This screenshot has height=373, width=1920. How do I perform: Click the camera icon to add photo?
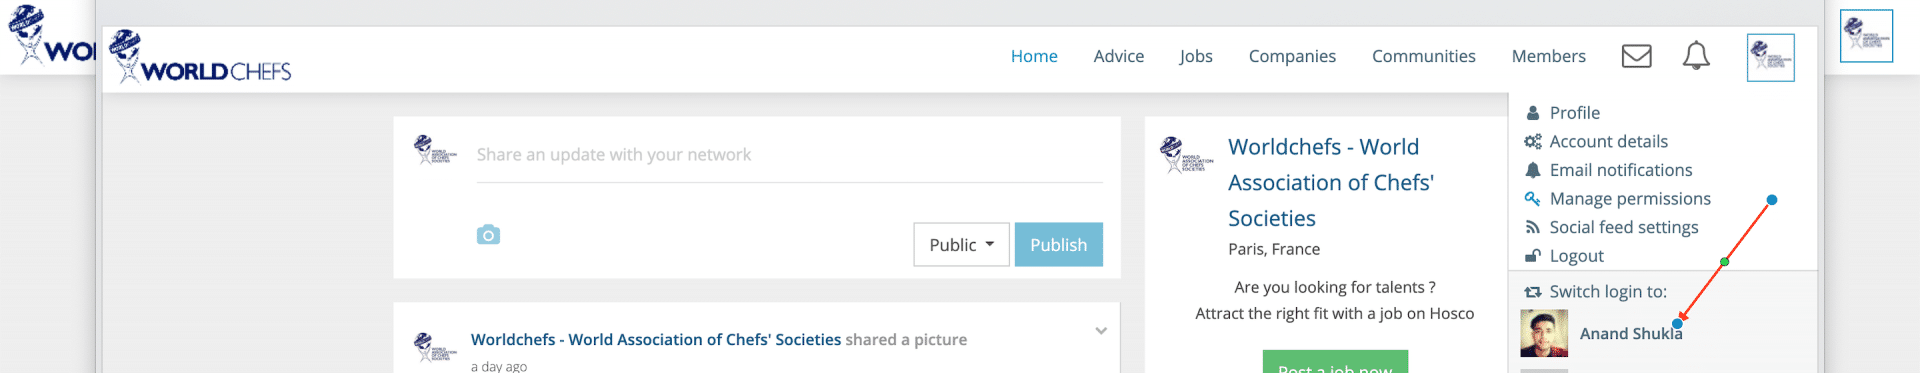click(488, 235)
